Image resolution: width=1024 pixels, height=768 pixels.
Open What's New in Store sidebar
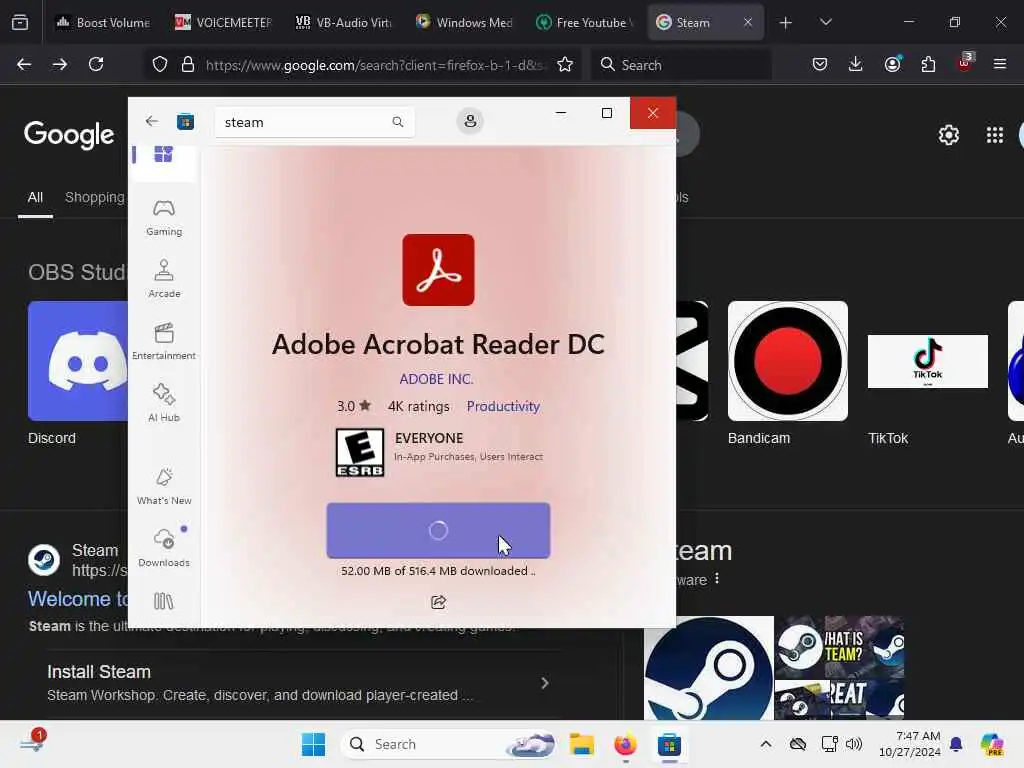(x=164, y=487)
